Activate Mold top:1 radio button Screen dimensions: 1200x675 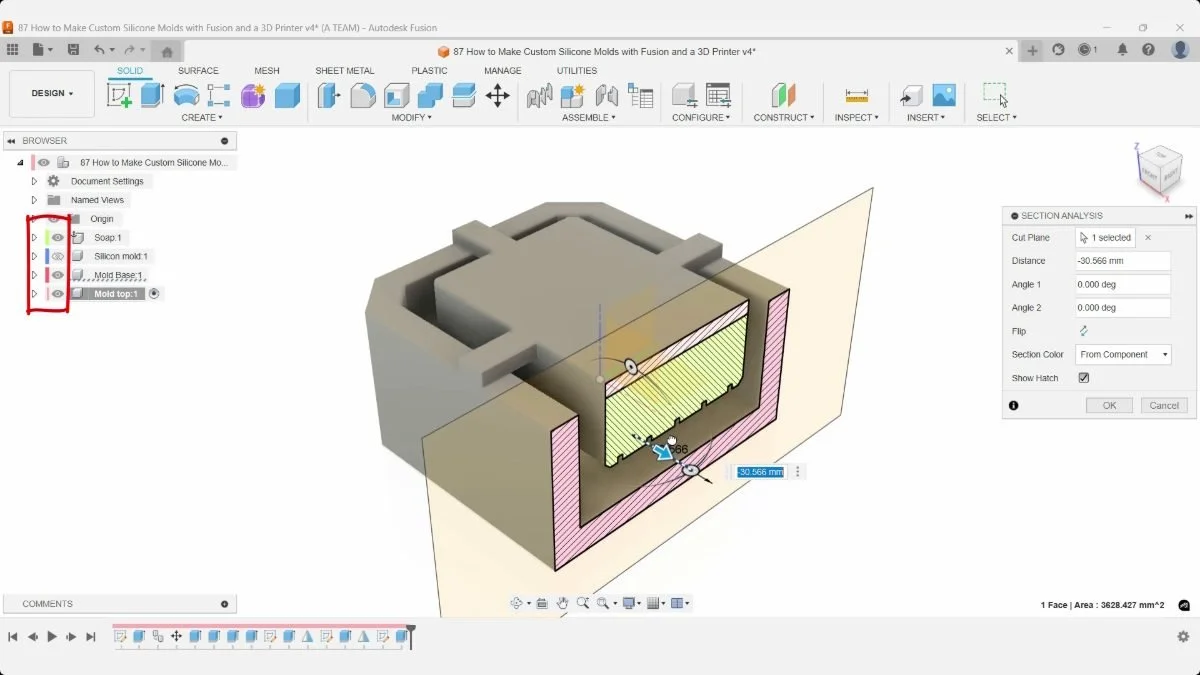(155, 294)
